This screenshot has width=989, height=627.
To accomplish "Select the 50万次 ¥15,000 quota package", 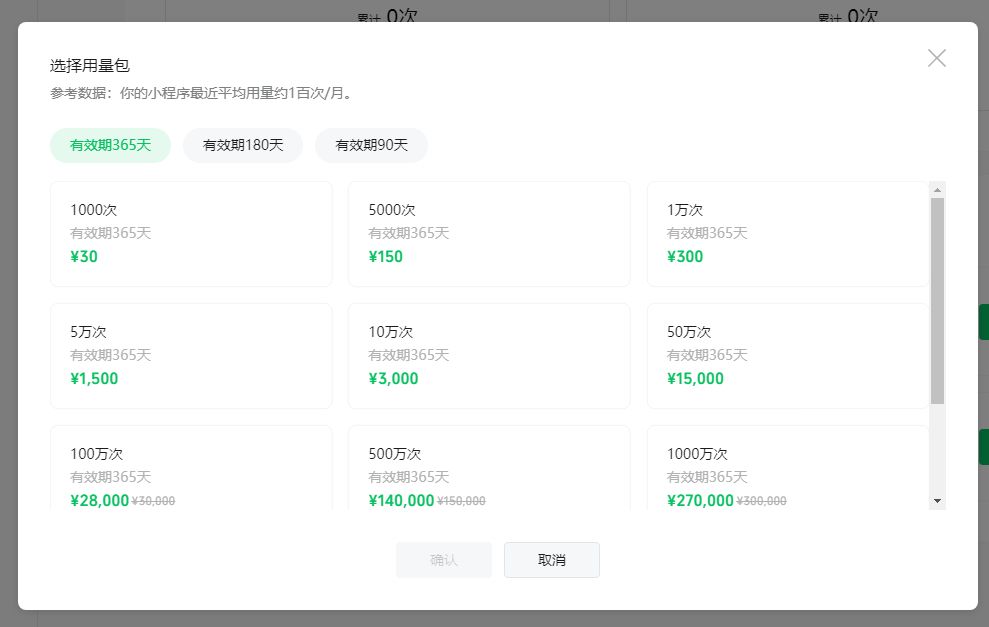I will point(788,355).
